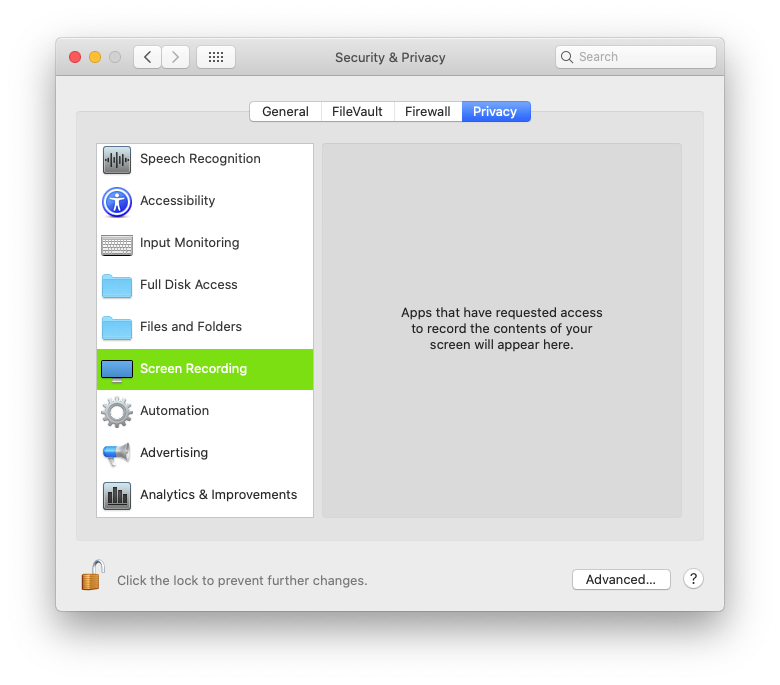
Task: Focus the Search field
Action: tap(636, 57)
